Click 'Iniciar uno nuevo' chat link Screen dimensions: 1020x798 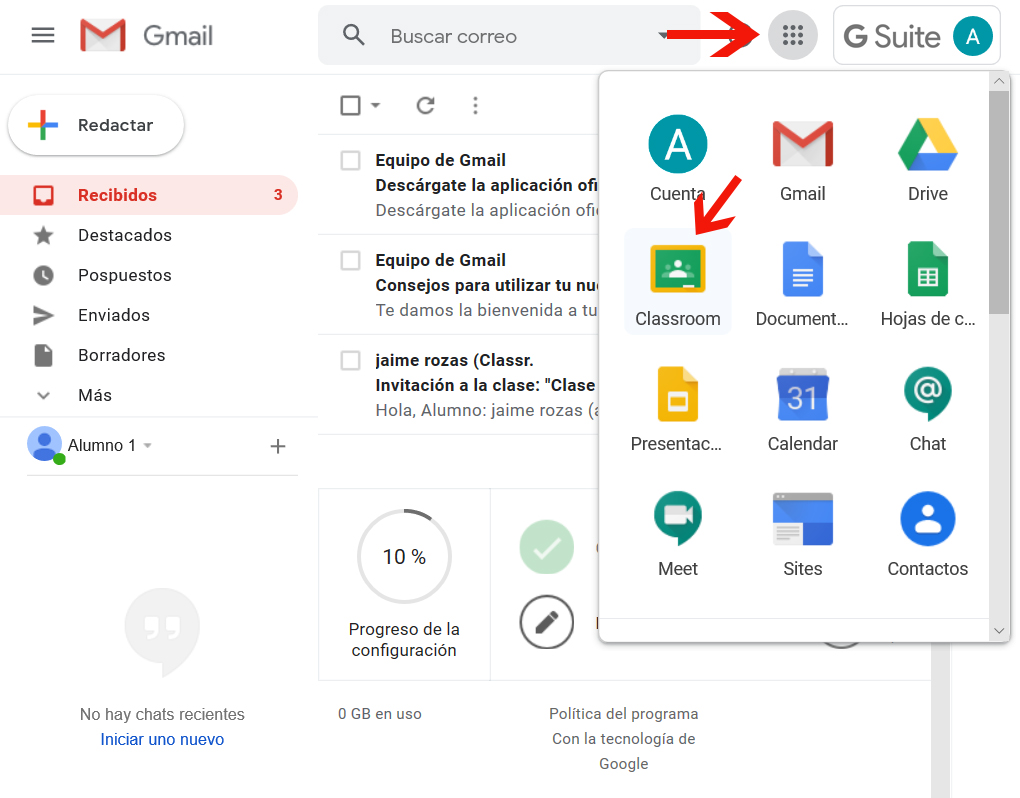click(162, 739)
